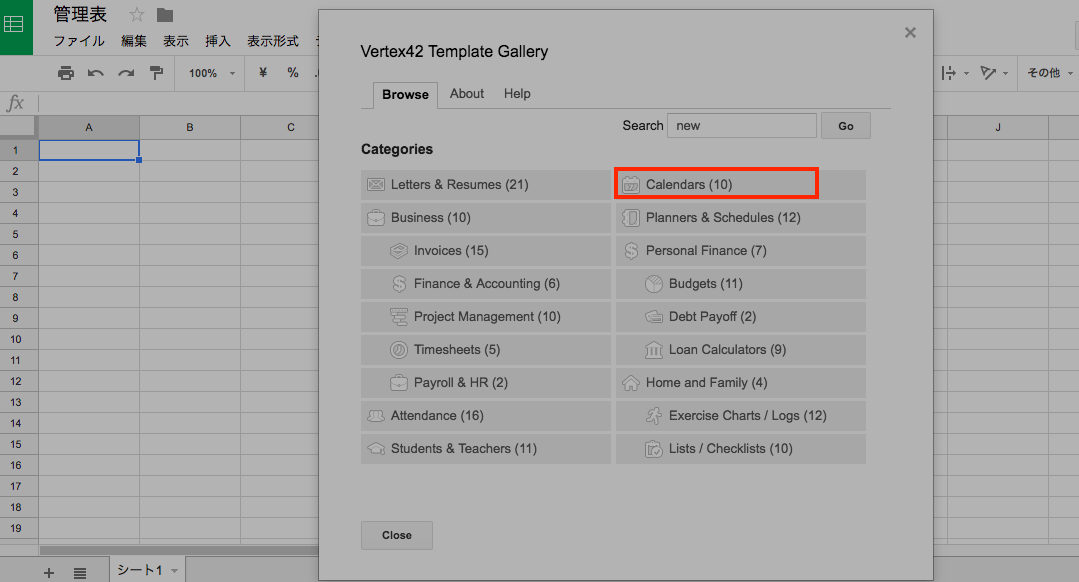Open the all sheets list icon
1079x582 pixels.
pyautogui.click(x=80, y=572)
